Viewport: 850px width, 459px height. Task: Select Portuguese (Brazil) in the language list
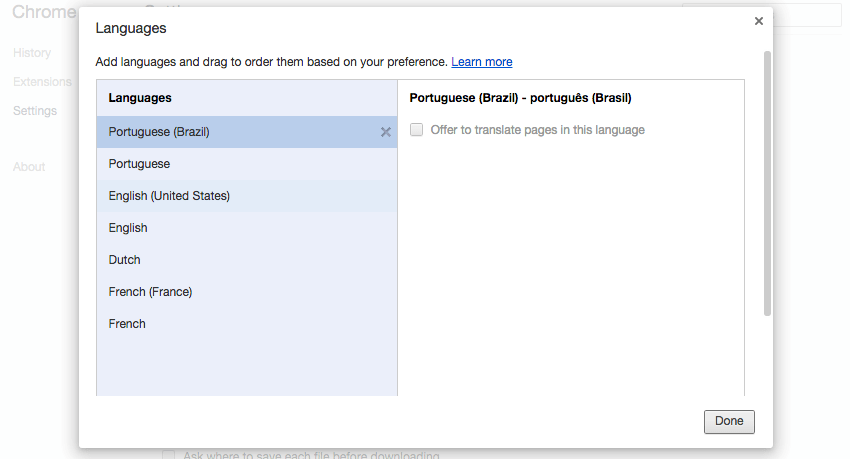tap(159, 132)
